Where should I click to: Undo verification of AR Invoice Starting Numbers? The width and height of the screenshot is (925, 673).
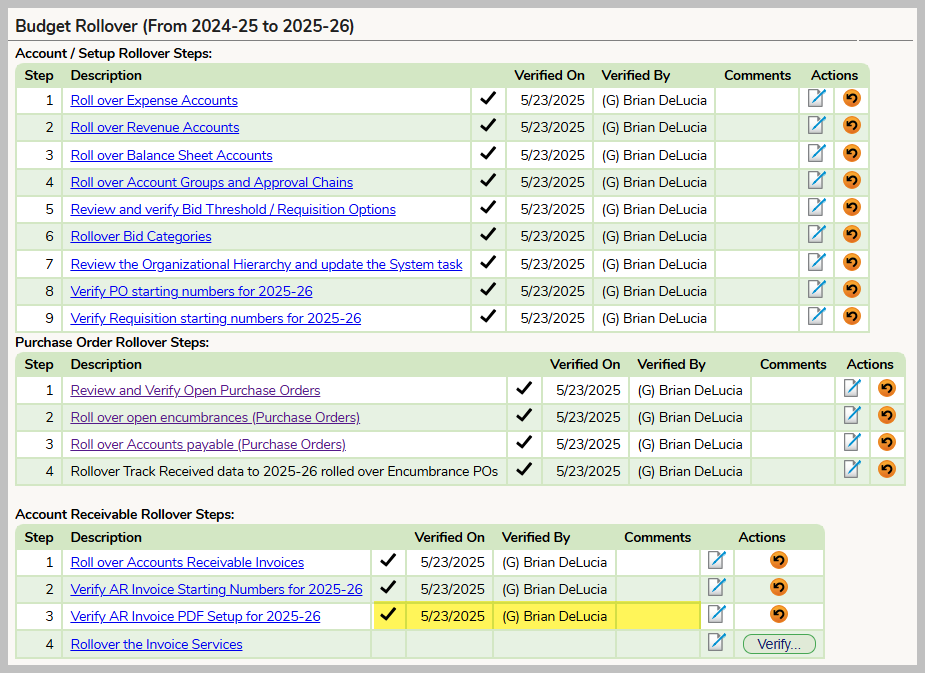[x=779, y=587]
